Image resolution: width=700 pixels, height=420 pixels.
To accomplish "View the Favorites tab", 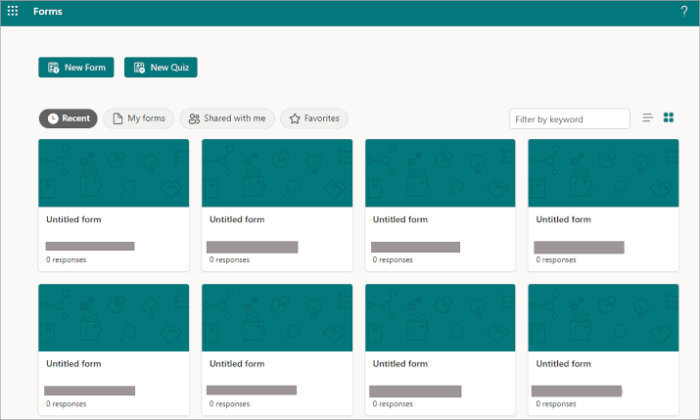I will [x=314, y=118].
